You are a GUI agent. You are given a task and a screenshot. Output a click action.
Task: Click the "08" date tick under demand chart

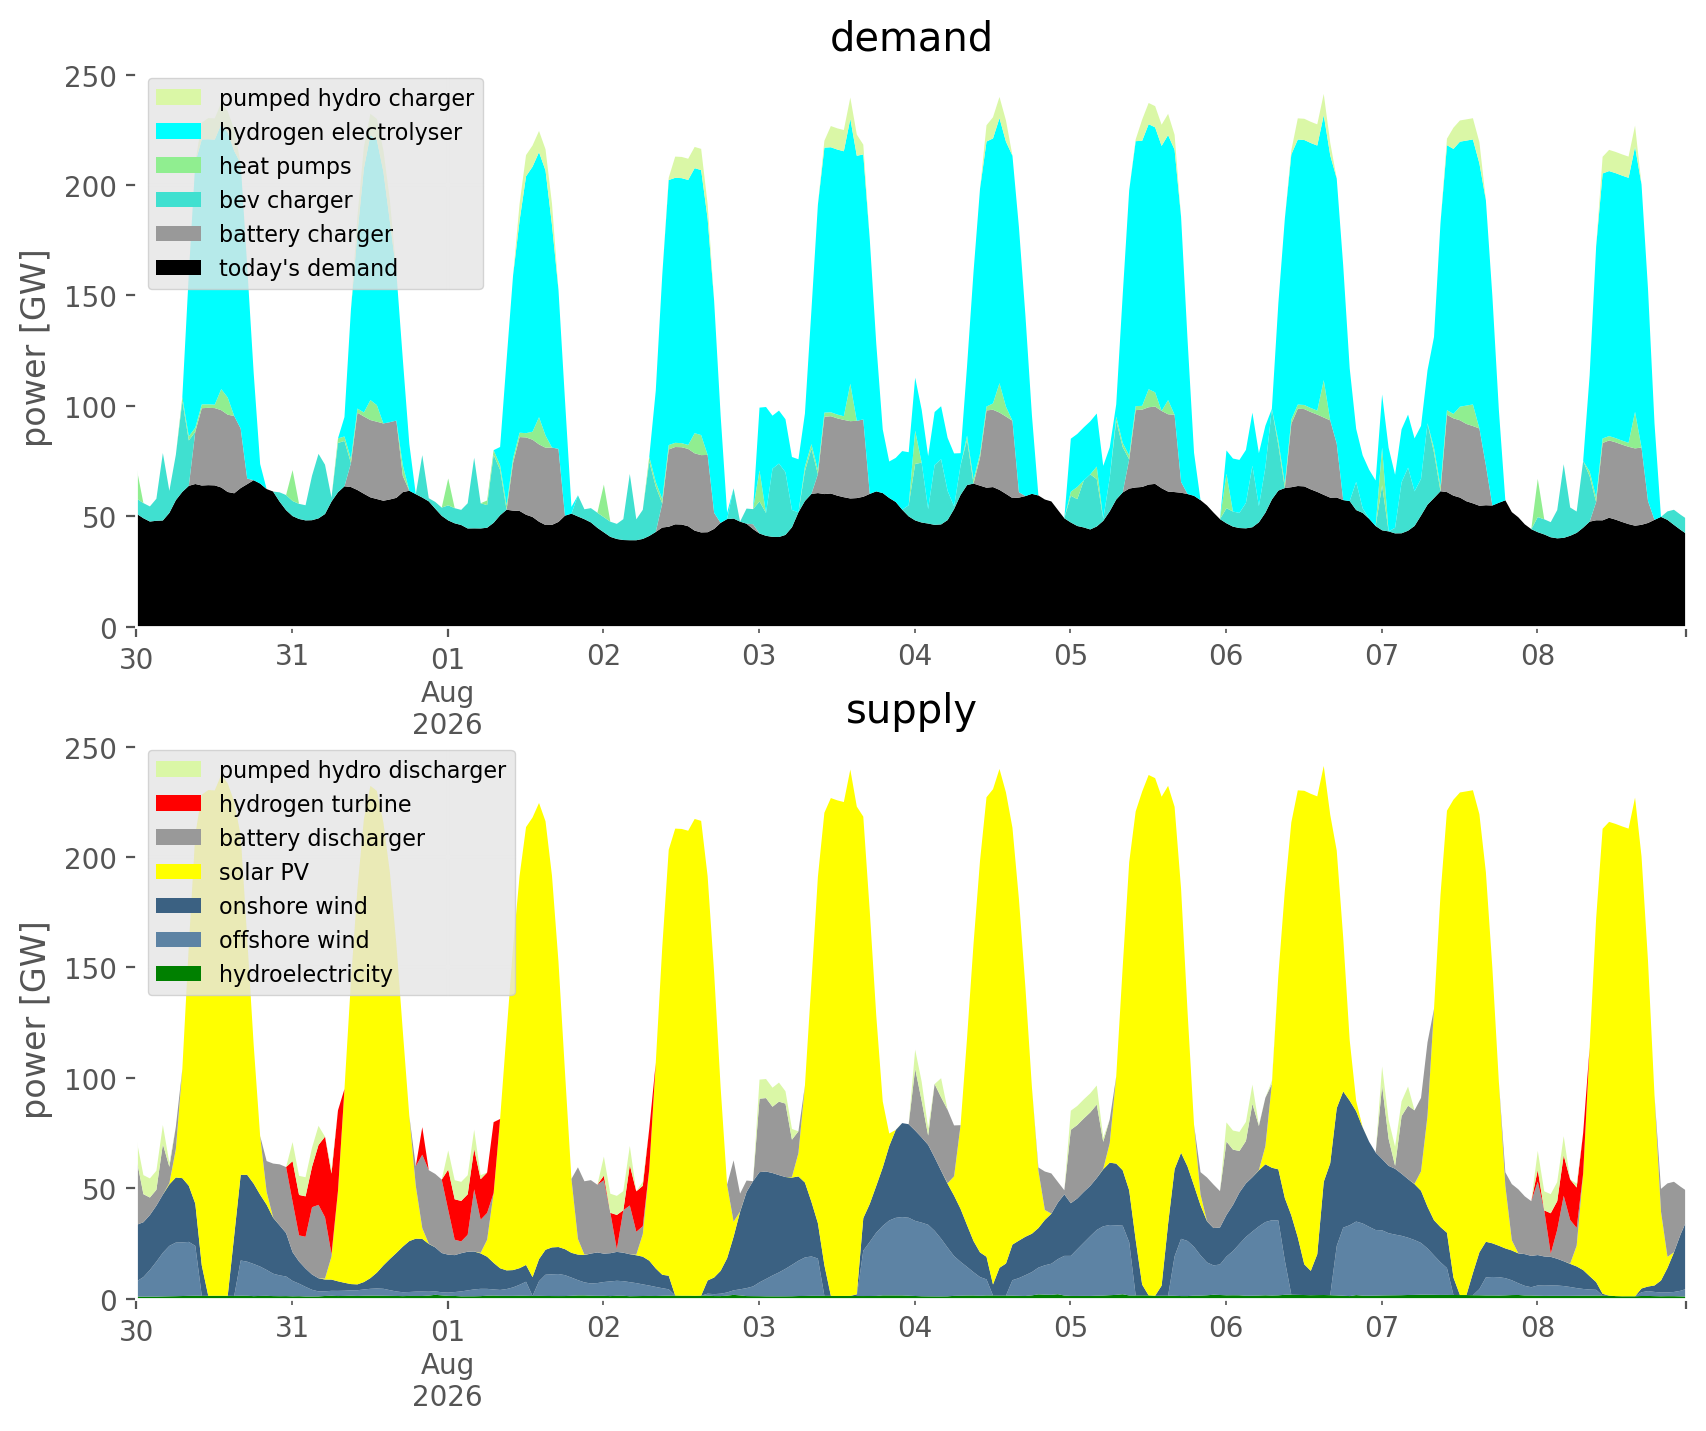pos(1537,657)
